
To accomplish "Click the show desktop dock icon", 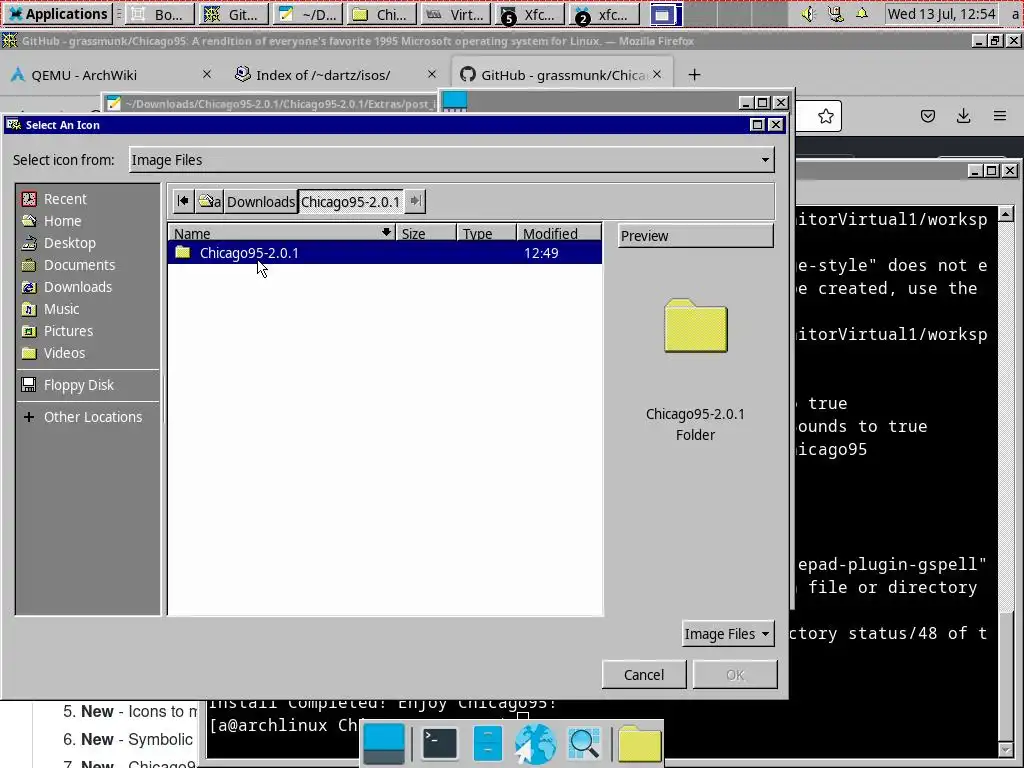I will point(384,744).
